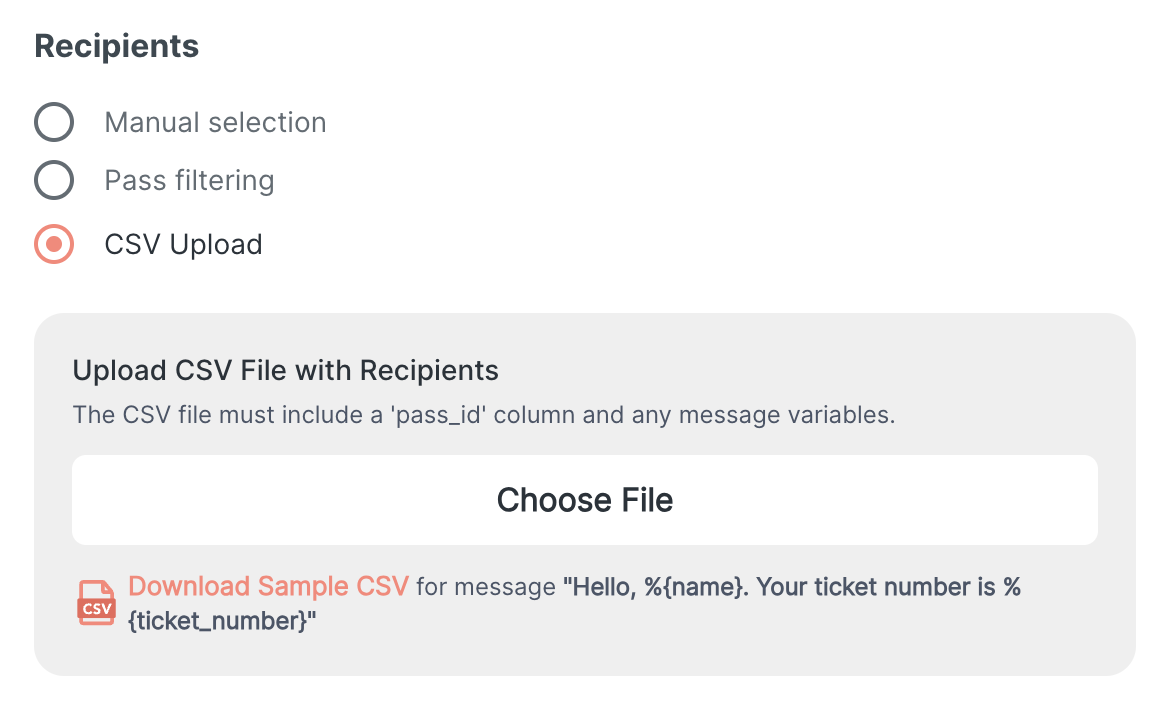Click the words 'message variables' in description

coord(790,415)
